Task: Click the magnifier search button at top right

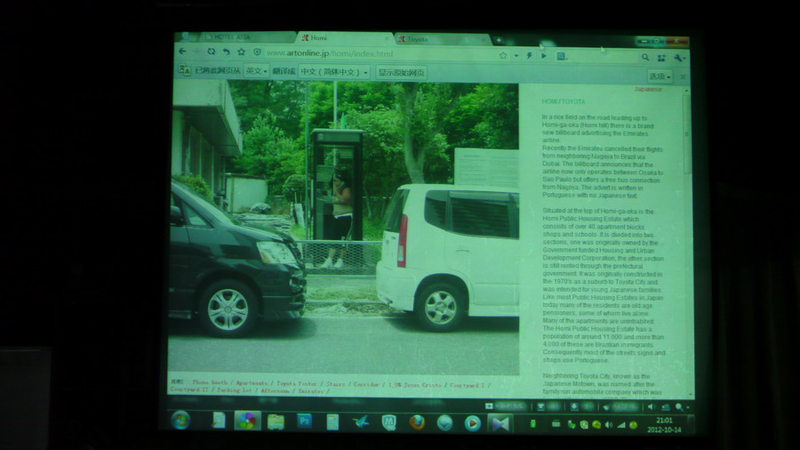Action: [x=645, y=58]
